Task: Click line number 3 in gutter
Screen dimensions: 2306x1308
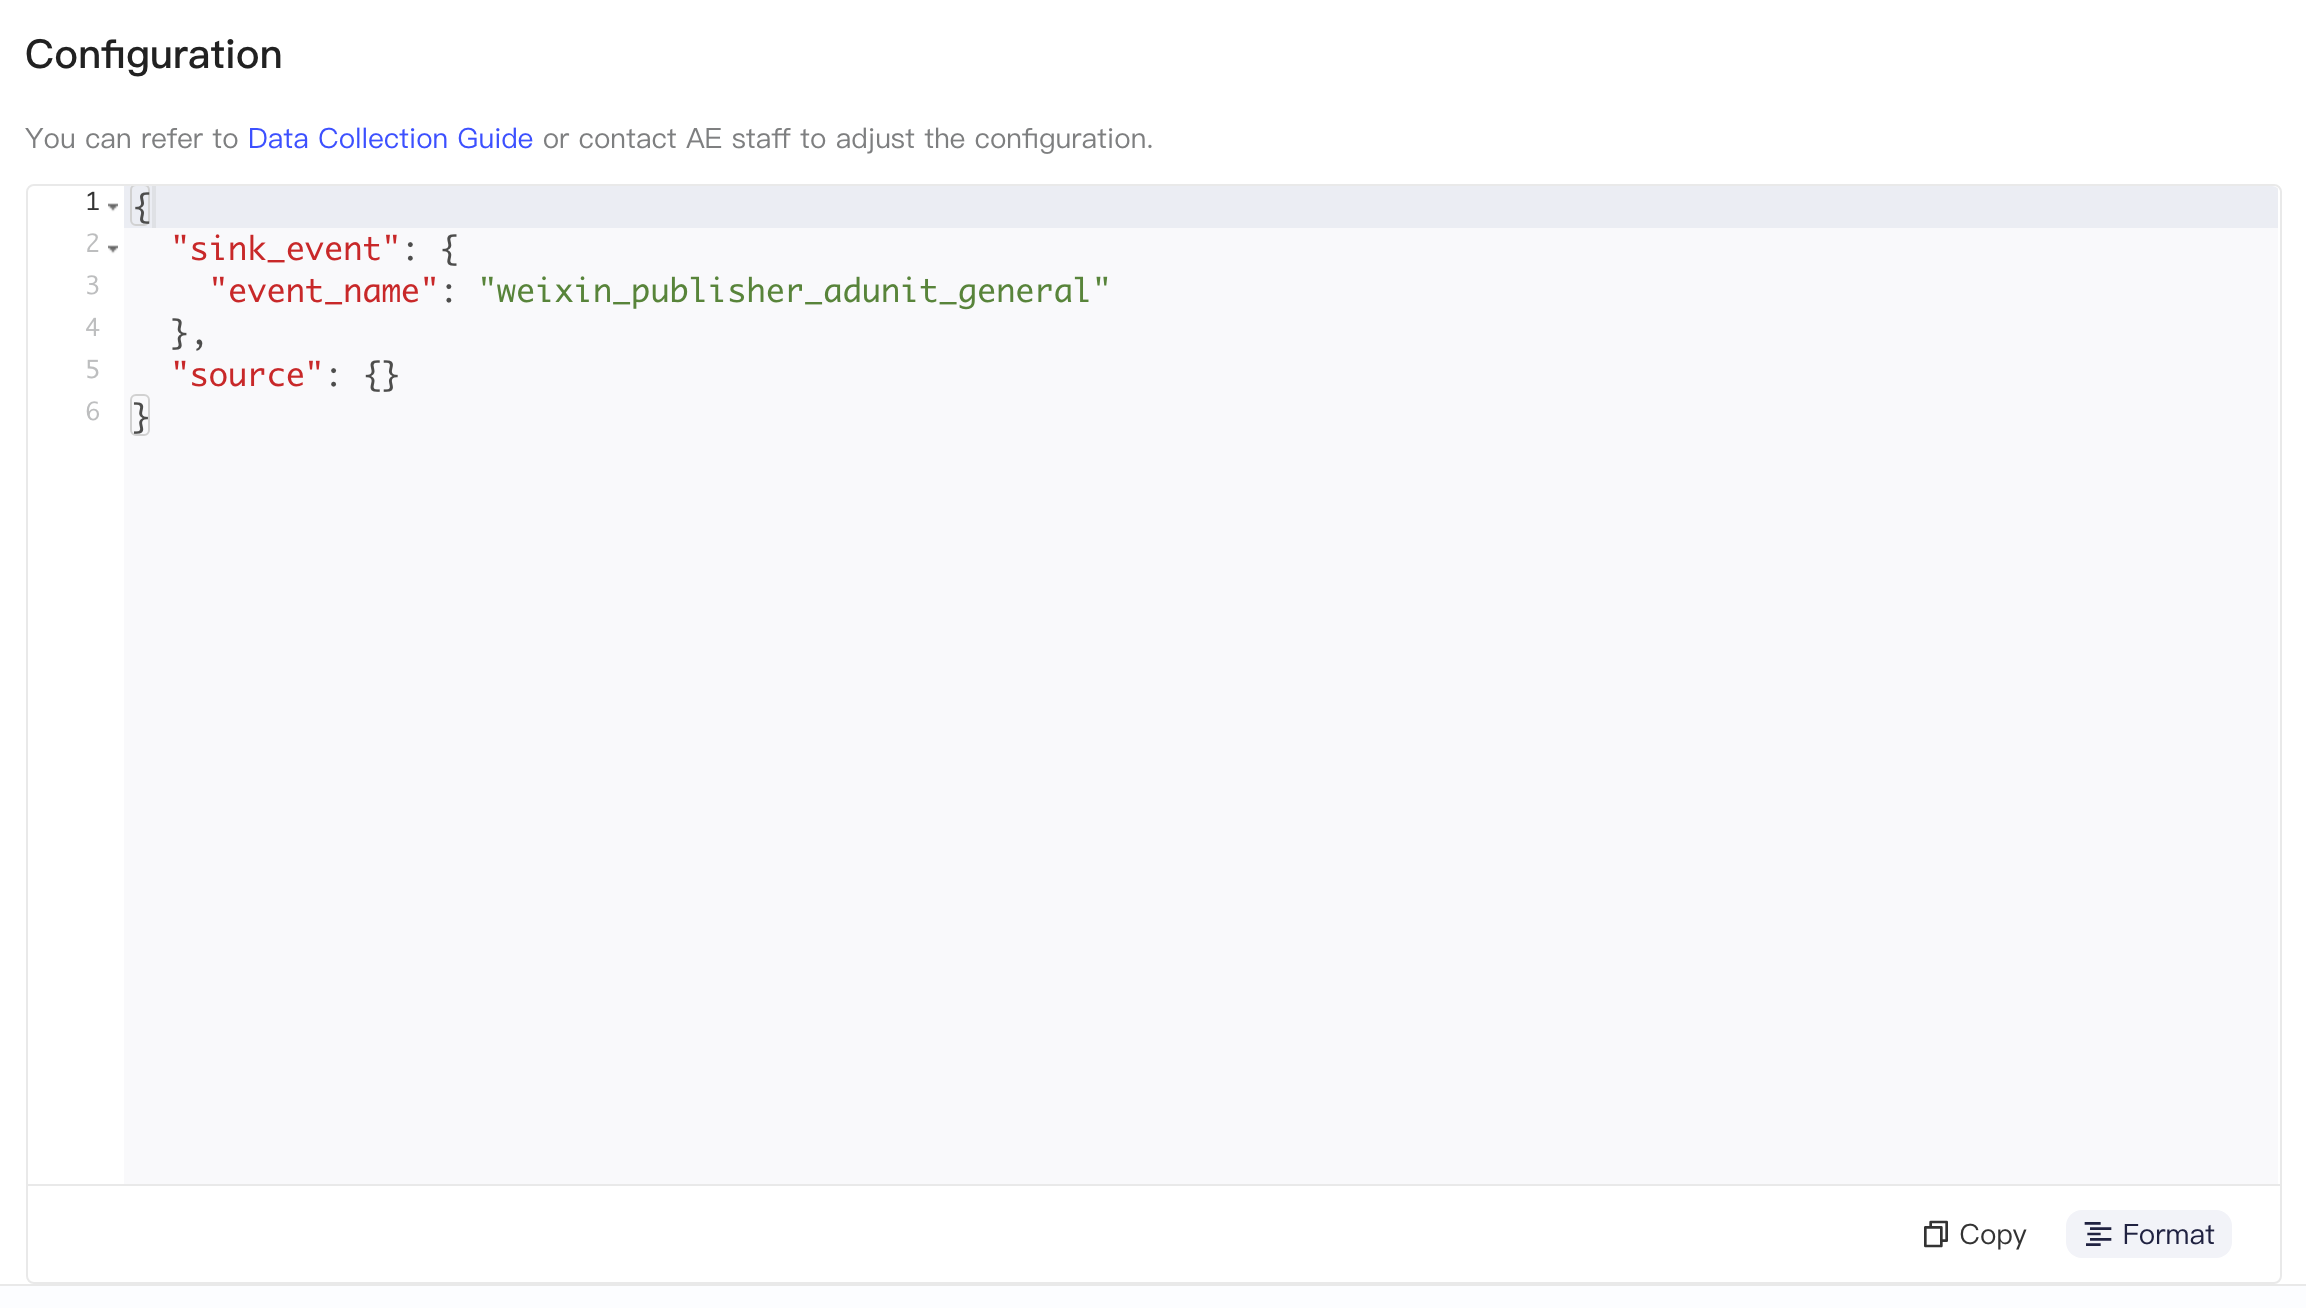Action: tap(92, 286)
